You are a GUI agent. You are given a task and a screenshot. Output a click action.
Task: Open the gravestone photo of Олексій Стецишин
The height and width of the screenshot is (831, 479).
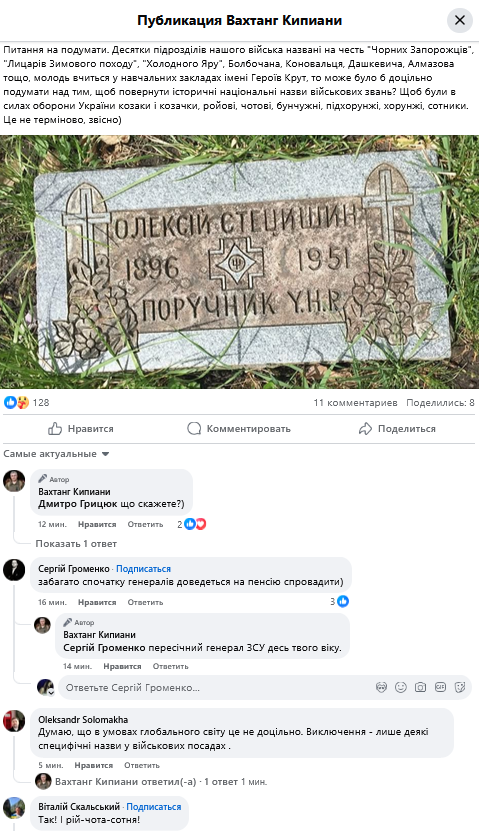[240, 262]
